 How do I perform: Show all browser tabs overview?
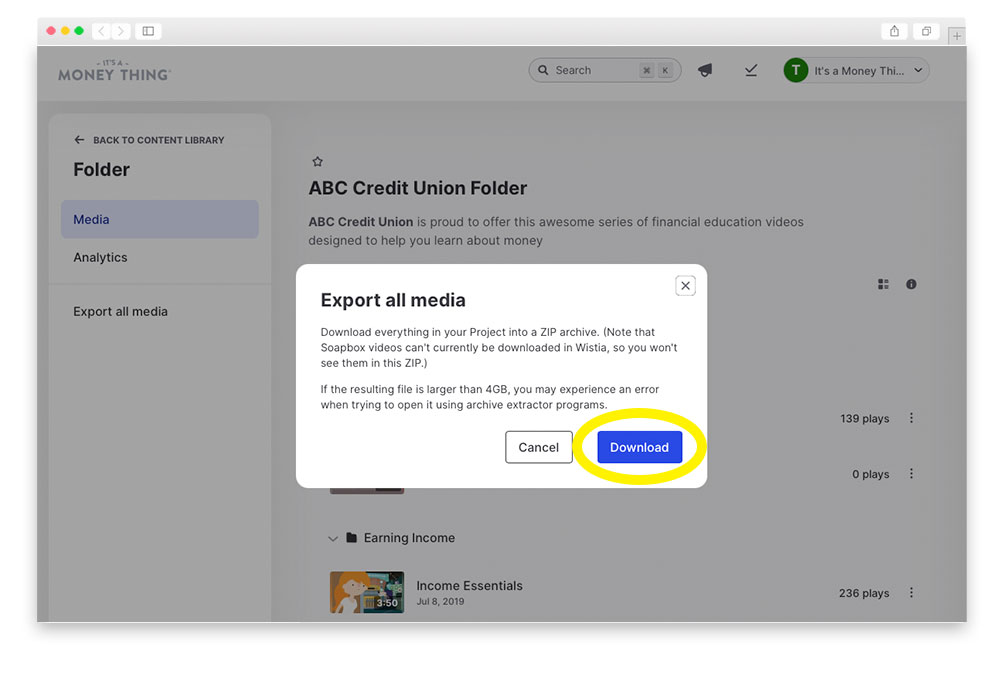coord(926,31)
